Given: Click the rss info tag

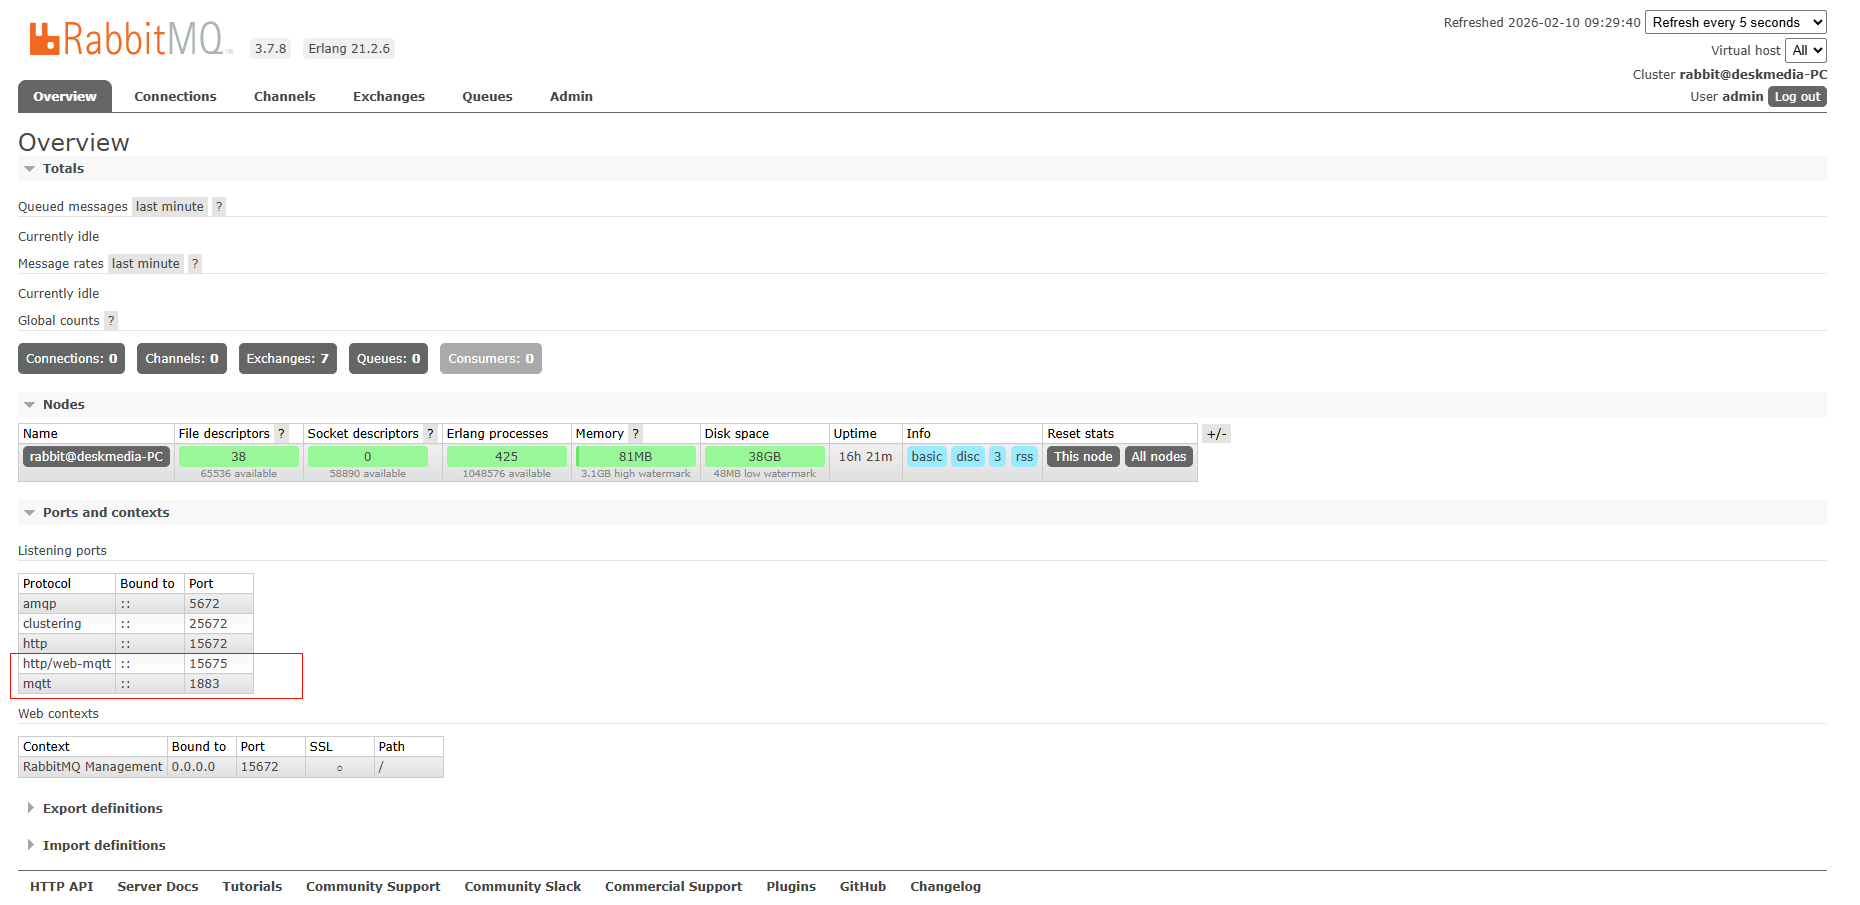Looking at the screenshot, I should 1025,457.
